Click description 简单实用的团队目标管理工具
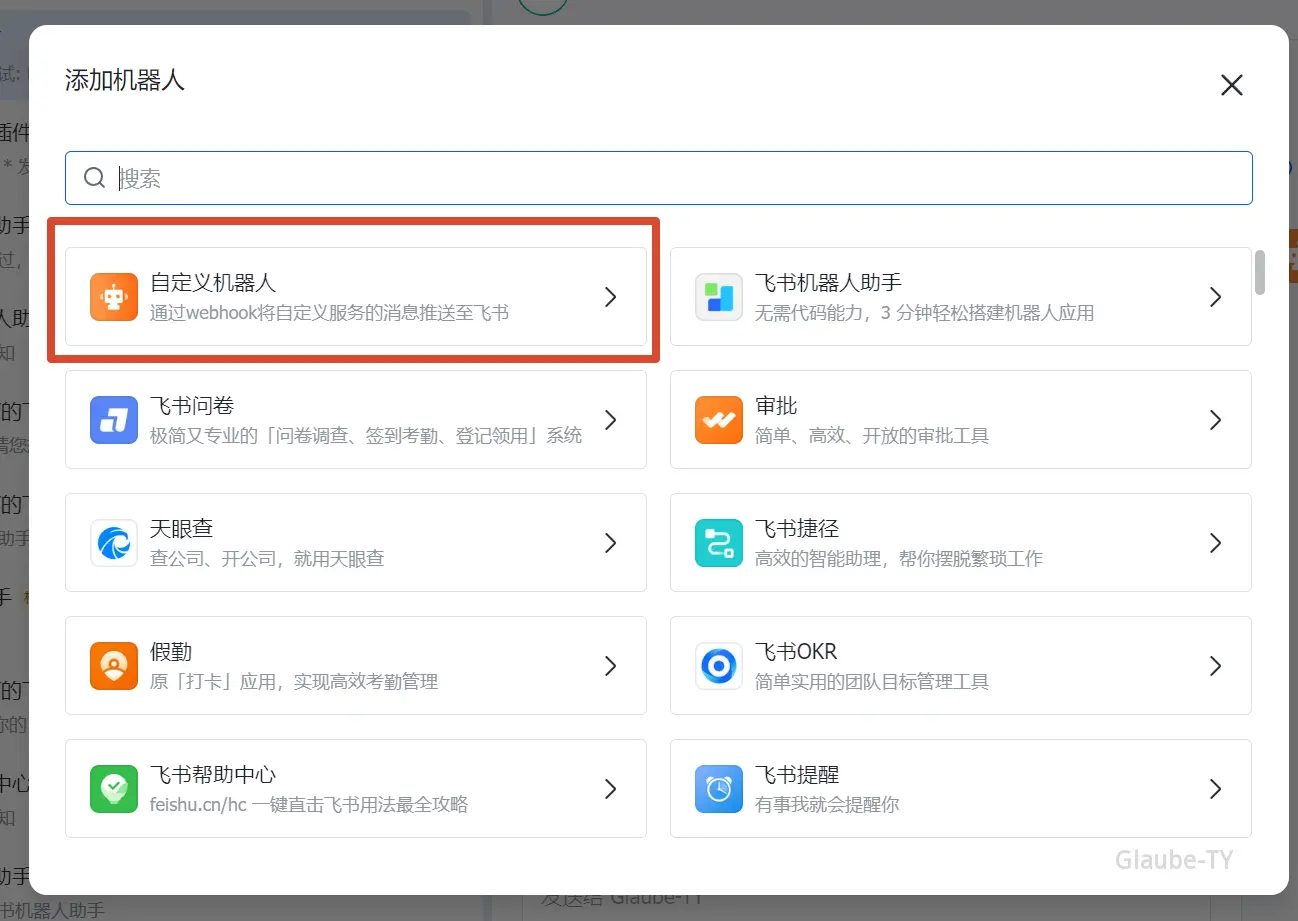 [x=872, y=682]
